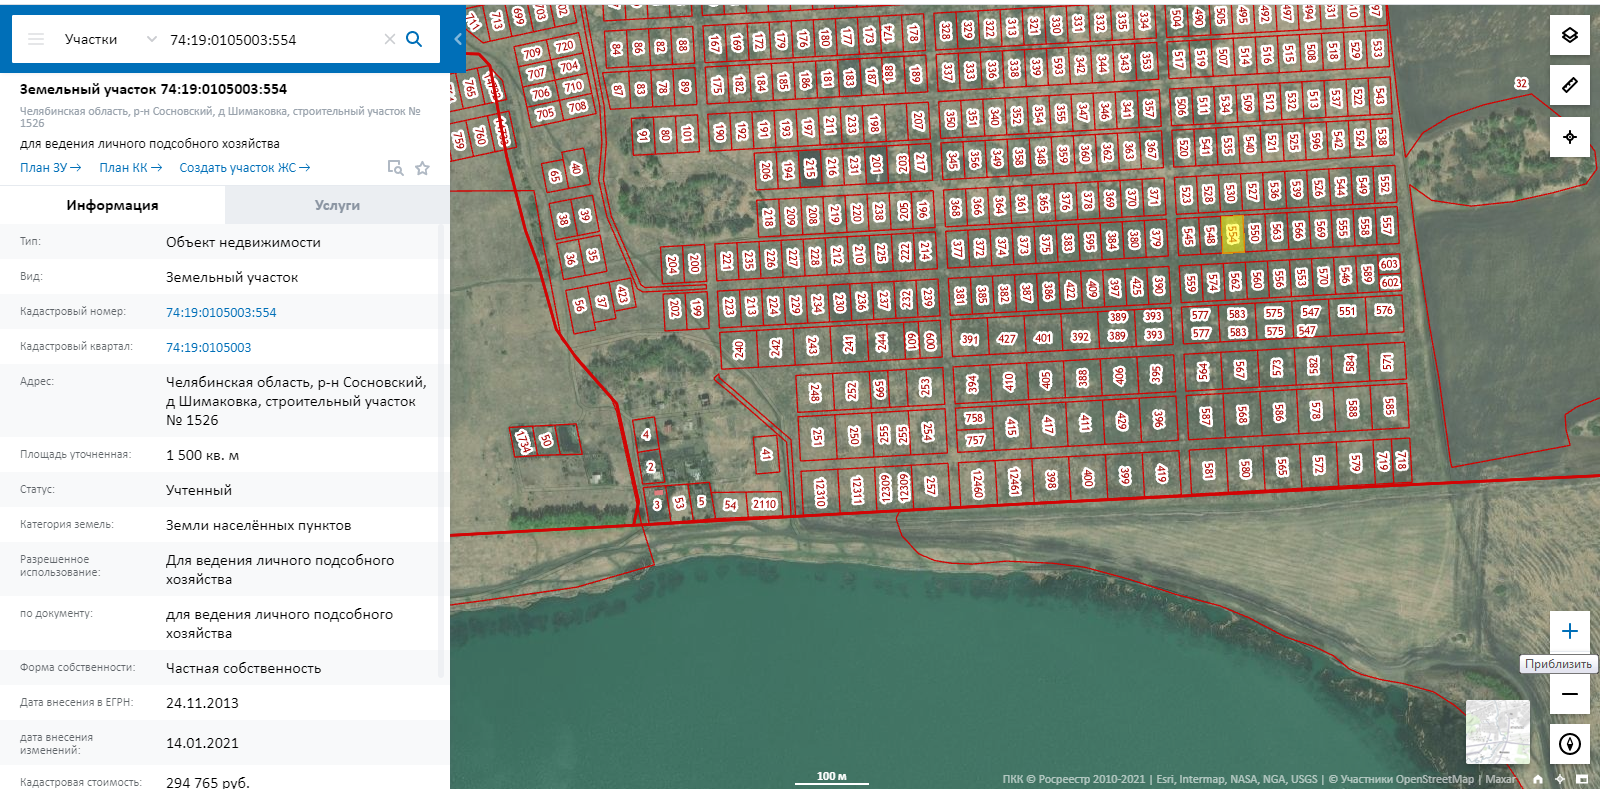Zoom in with the plus button

(1570, 631)
